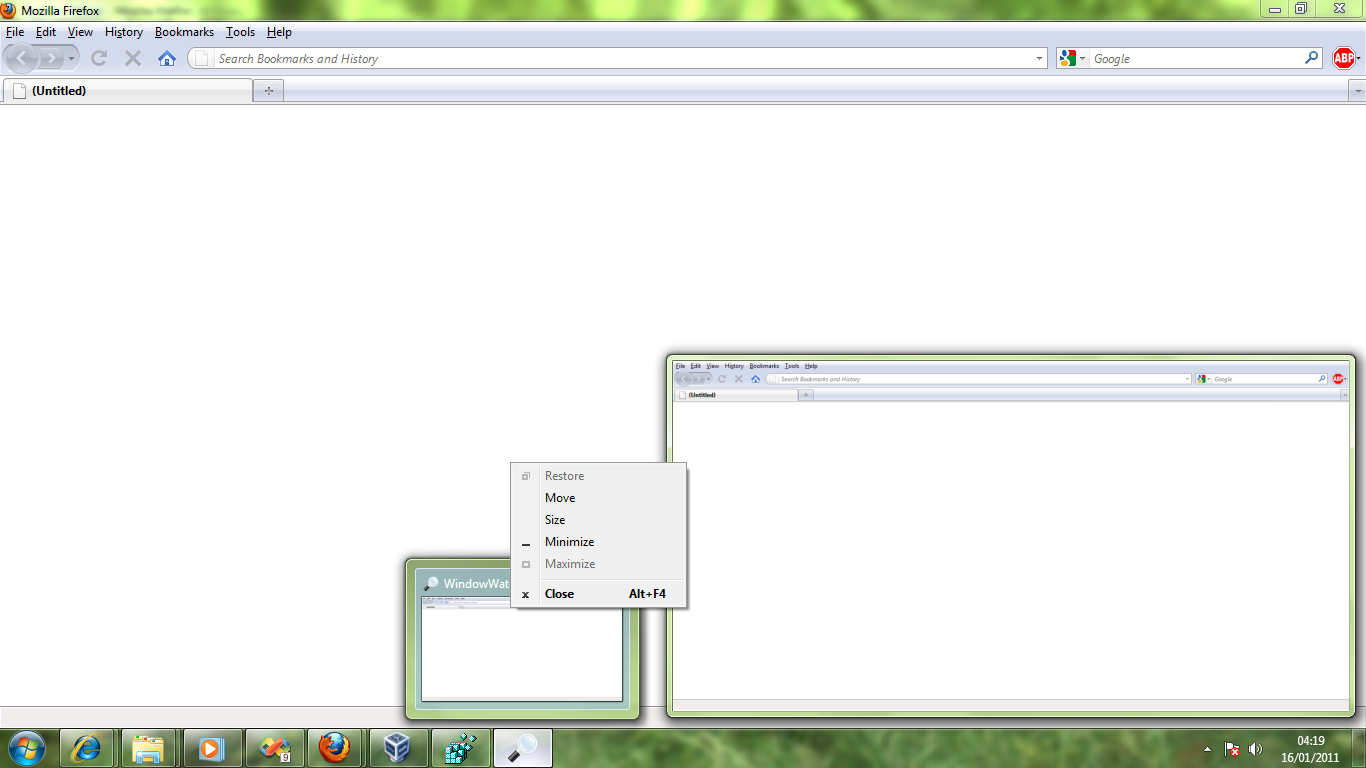
Task: Open VirtualBox from the taskbar
Action: point(399,748)
